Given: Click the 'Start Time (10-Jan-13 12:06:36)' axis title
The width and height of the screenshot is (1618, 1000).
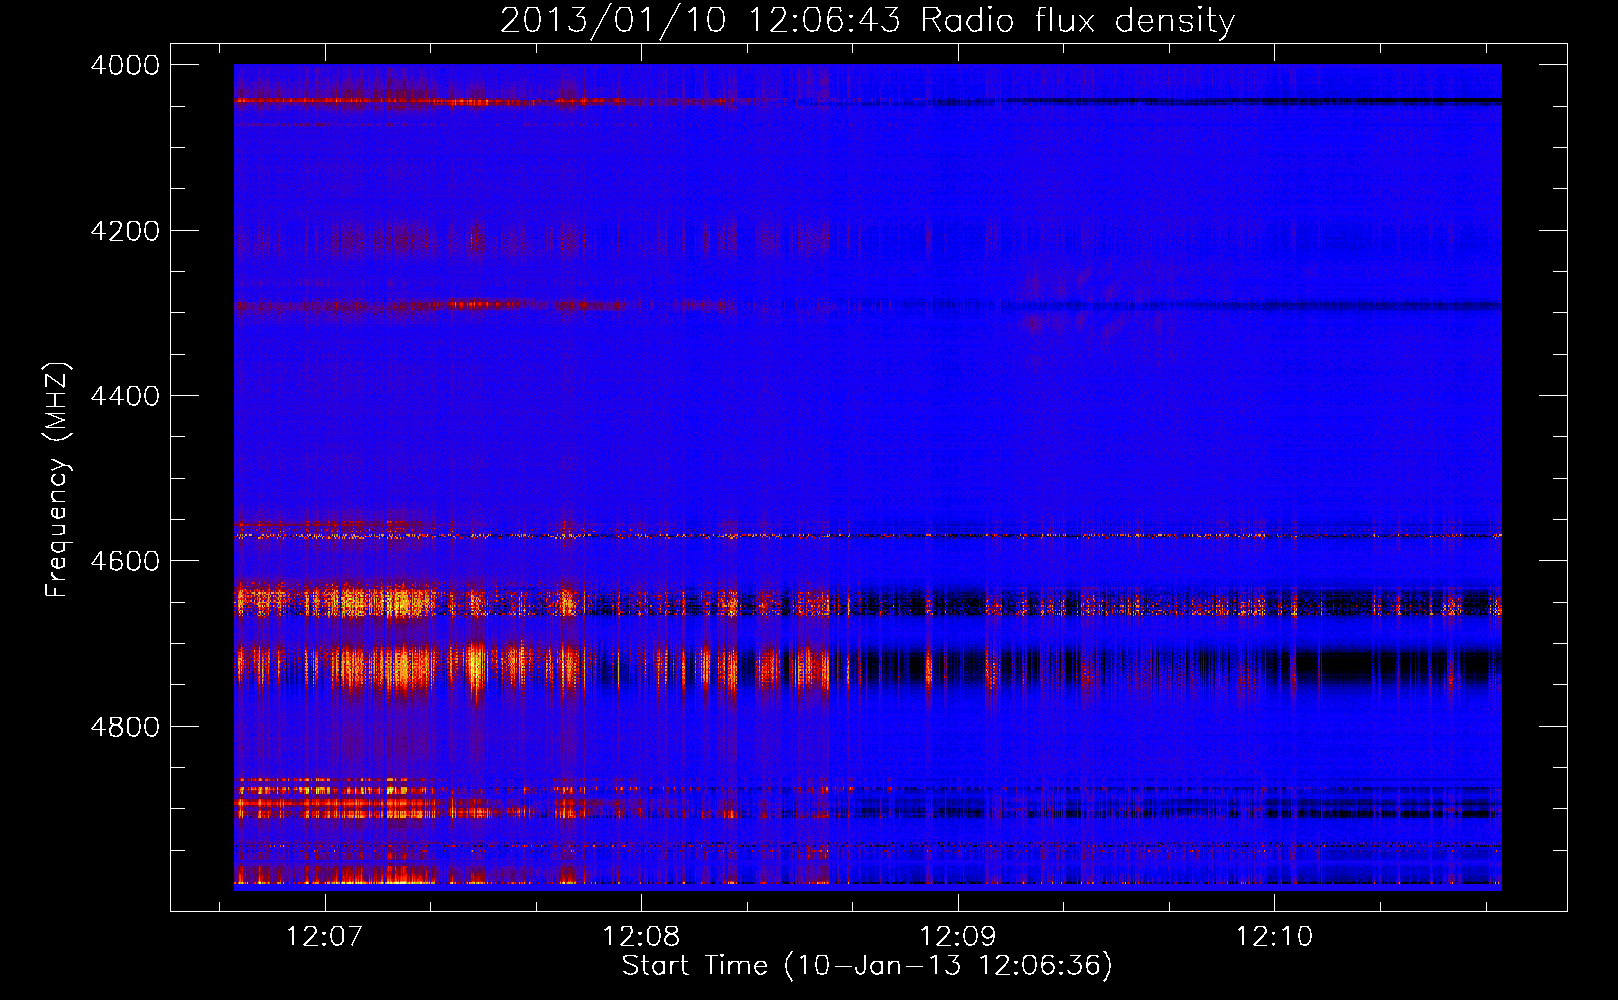Looking at the screenshot, I should coord(867,966).
